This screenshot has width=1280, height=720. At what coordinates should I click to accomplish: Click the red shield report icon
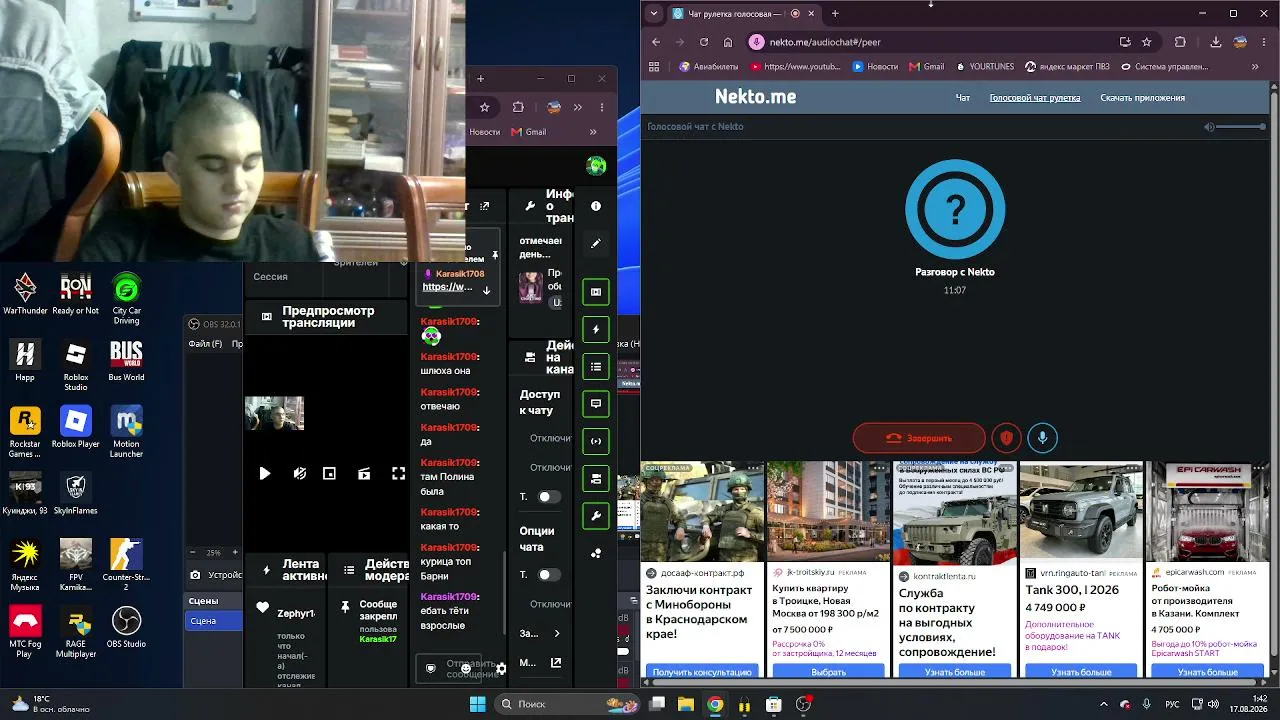1006,438
